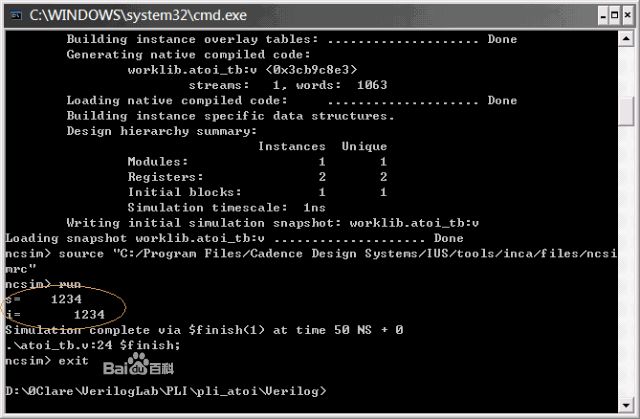Click the "ncsim> run" command line
This screenshot has width=640, height=419.
[x=43, y=284]
